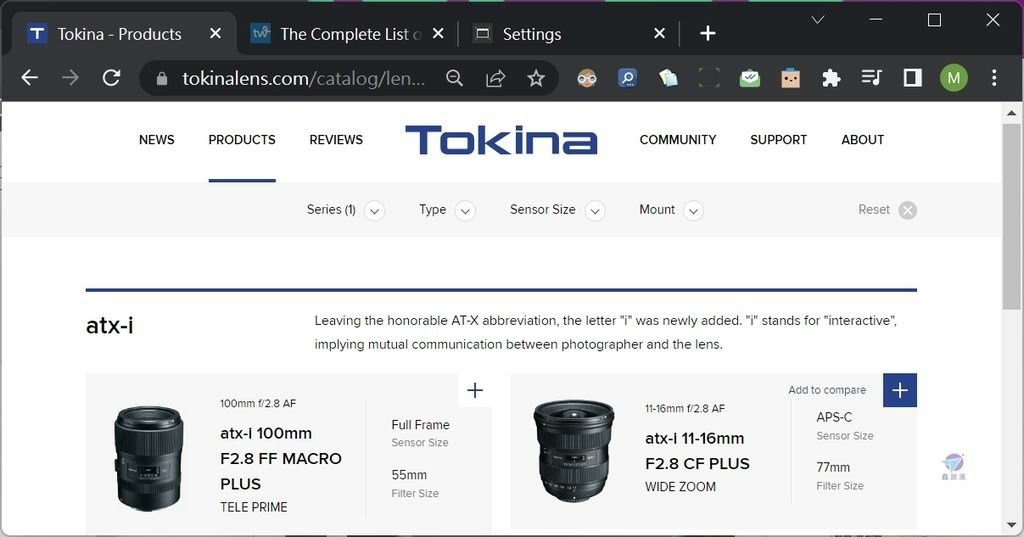Toggle the browser side panel icon

click(x=912, y=78)
